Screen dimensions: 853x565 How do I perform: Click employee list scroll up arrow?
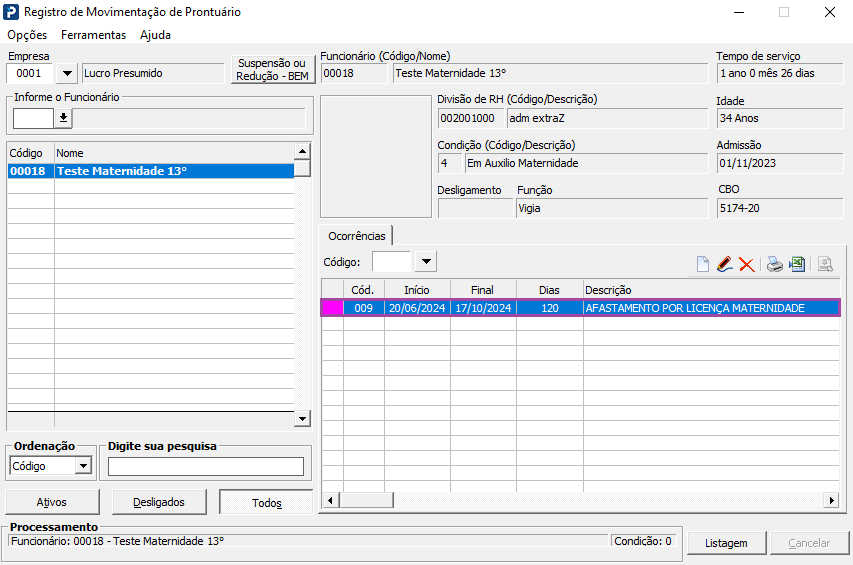click(302, 151)
